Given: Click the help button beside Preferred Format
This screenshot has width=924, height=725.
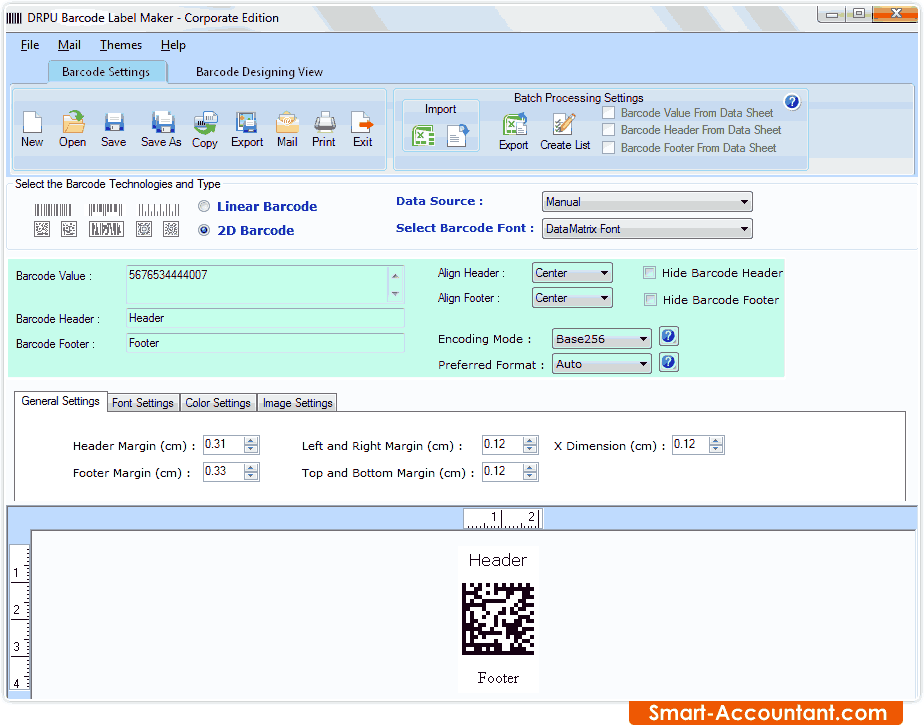Looking at the screenshot, I should [668, 362].
